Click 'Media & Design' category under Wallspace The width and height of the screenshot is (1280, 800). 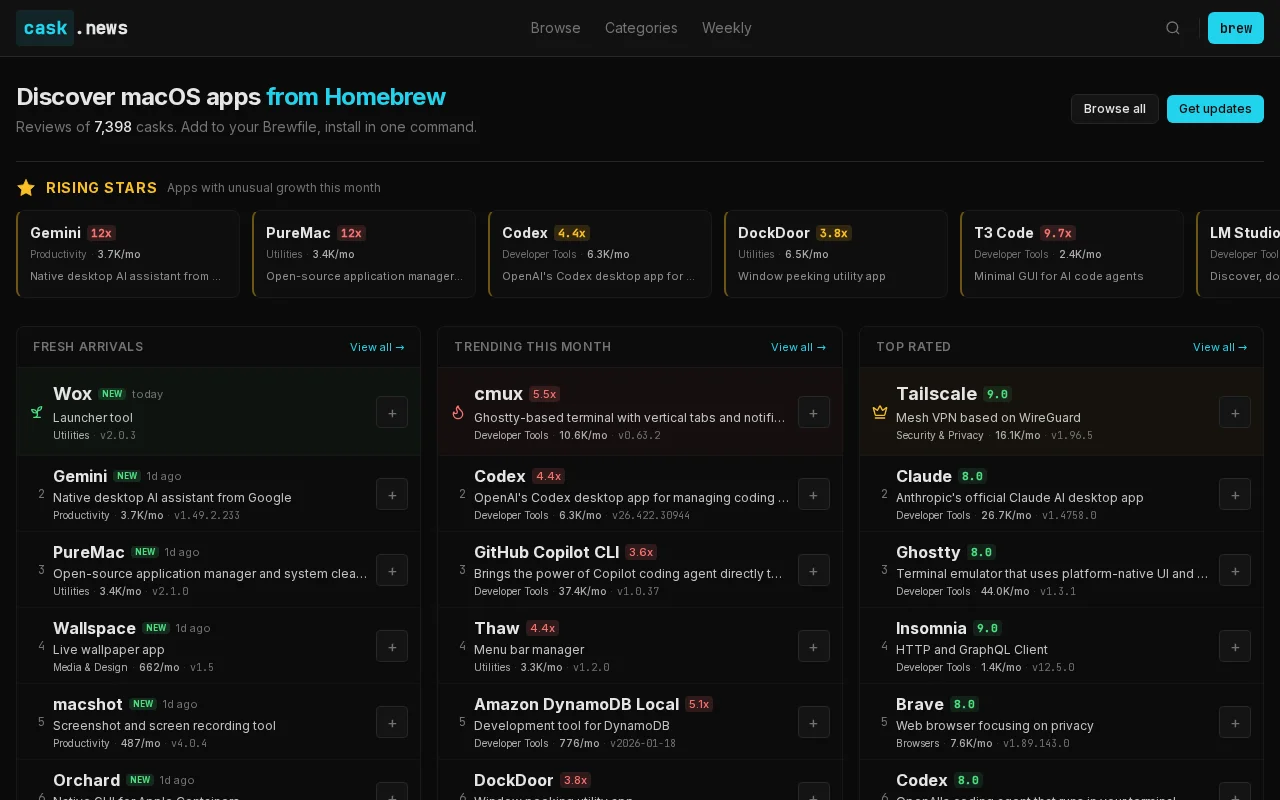[x=90, y=668]
